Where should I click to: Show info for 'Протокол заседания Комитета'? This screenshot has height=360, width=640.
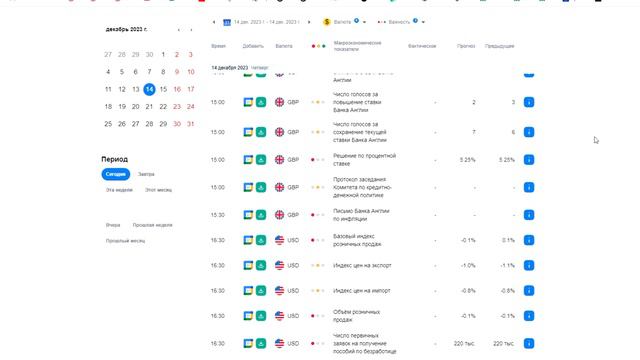(x=529, y=187)
